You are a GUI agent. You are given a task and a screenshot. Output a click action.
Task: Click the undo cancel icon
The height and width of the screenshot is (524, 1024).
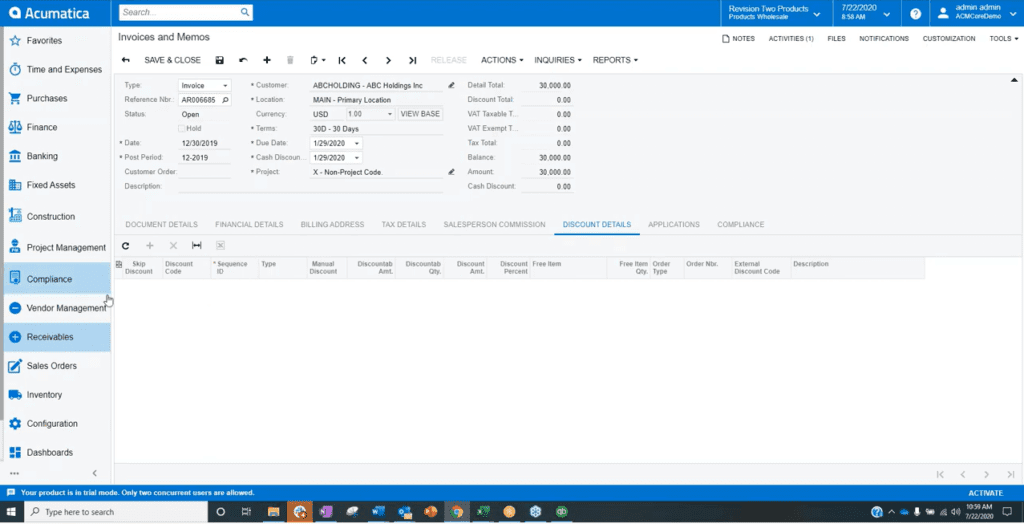[243, 60]
